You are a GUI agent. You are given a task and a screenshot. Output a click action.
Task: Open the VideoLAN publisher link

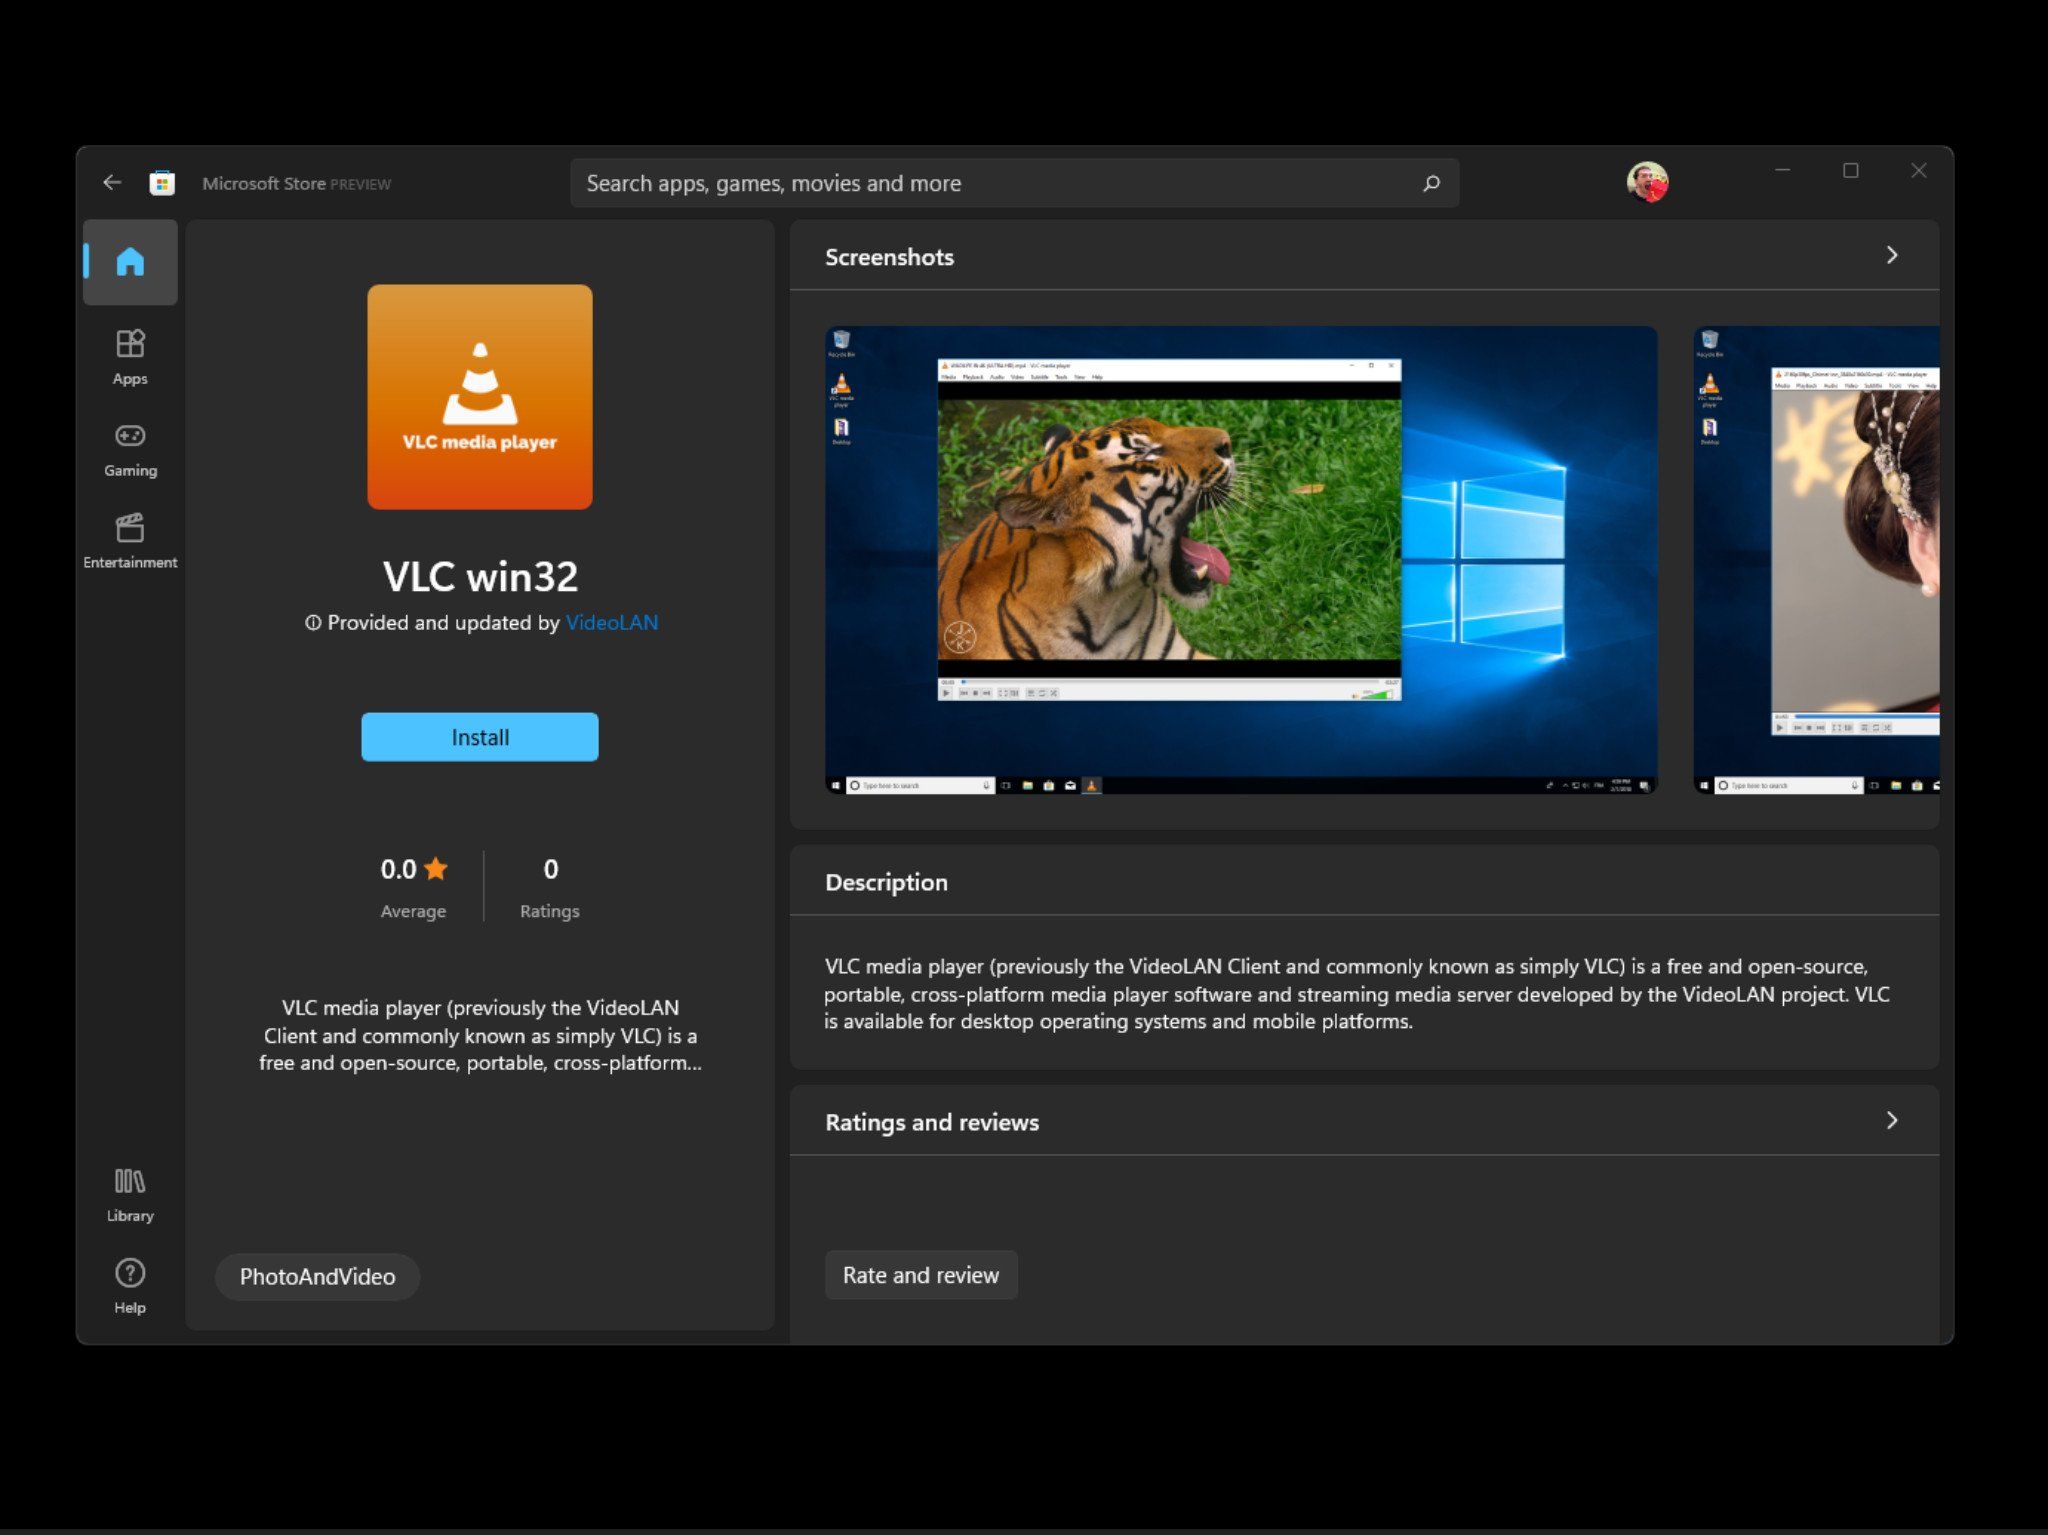pos(611,622)
